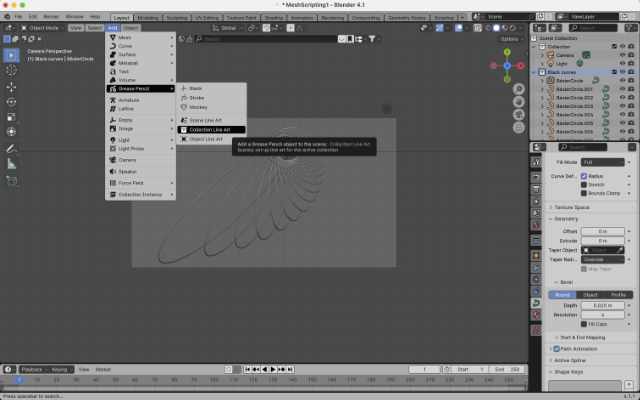The image size is (640, 400).
Task: Click the outliner filter icon
Action: coord(631,28)
